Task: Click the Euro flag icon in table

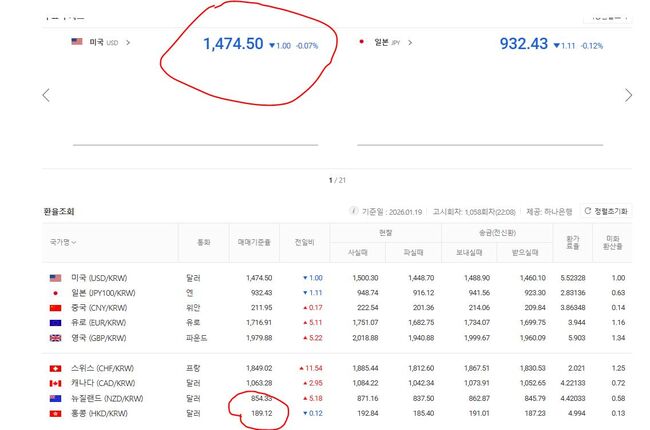Action: click(x=56, y=323)
